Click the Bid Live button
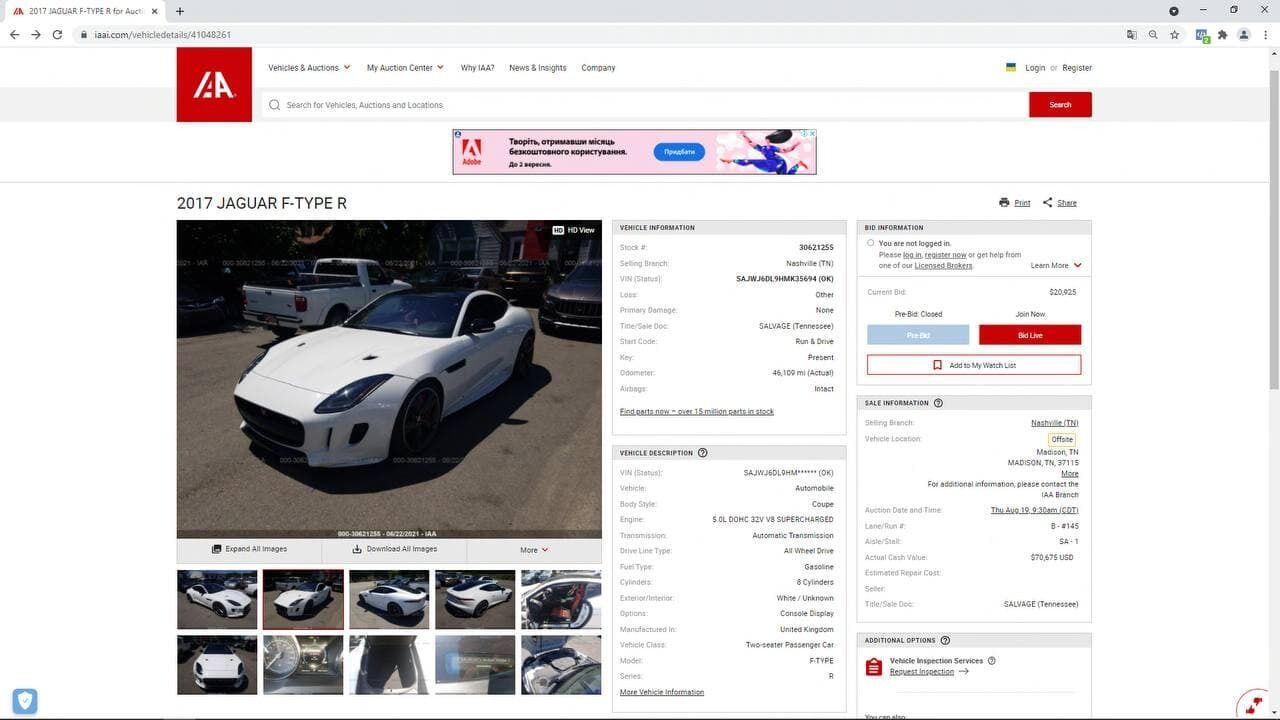 [x=1029, y=335]
